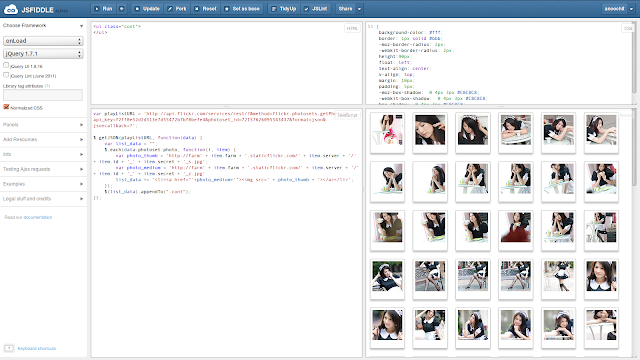Click the HTML panel label

coord(352,29)
